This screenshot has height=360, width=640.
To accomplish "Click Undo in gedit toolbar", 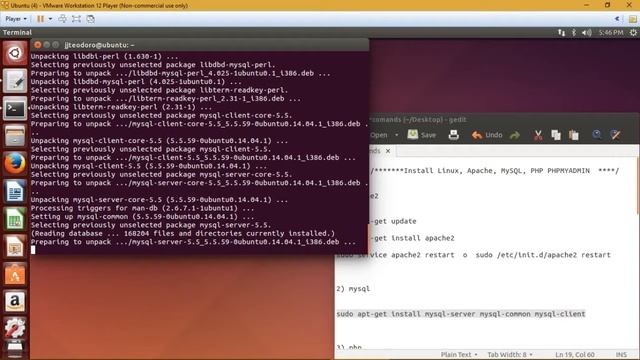I will 487,135.
